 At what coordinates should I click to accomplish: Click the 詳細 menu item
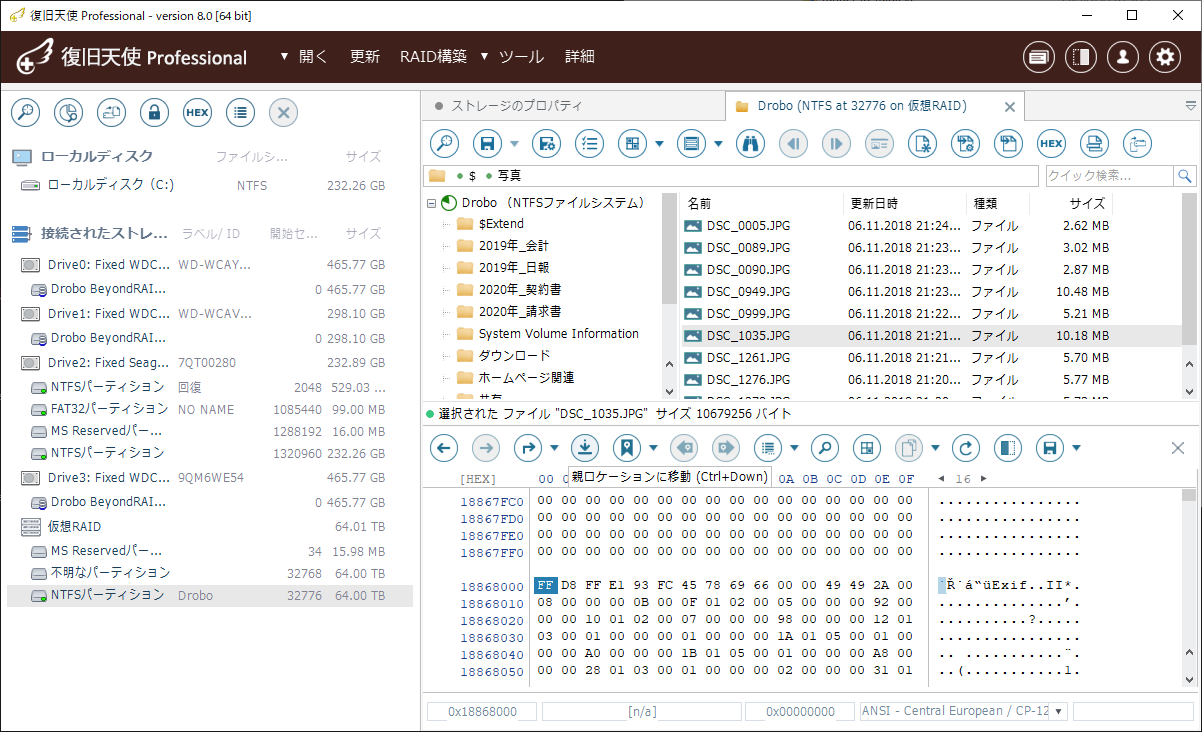click(x=580, y=57)
